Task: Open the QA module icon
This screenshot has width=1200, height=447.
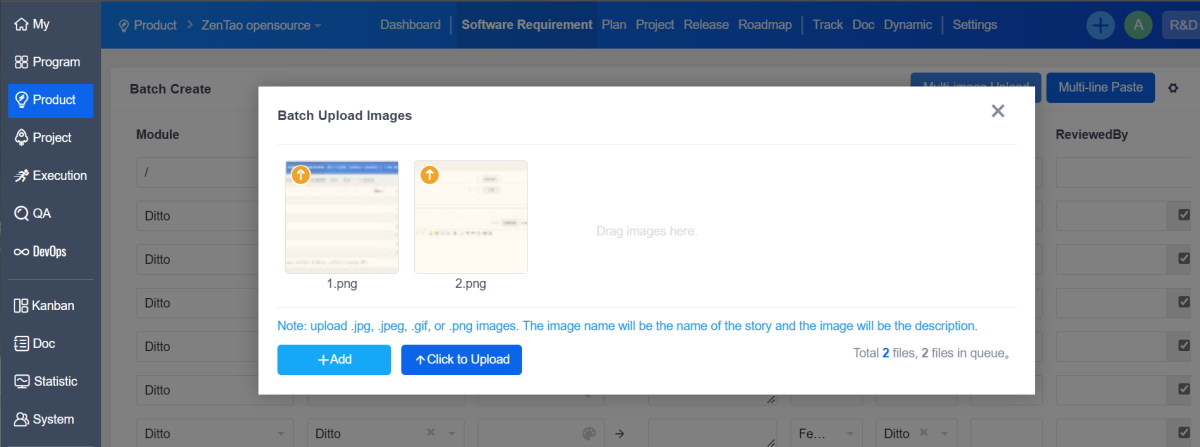Action: click(22, 214)
